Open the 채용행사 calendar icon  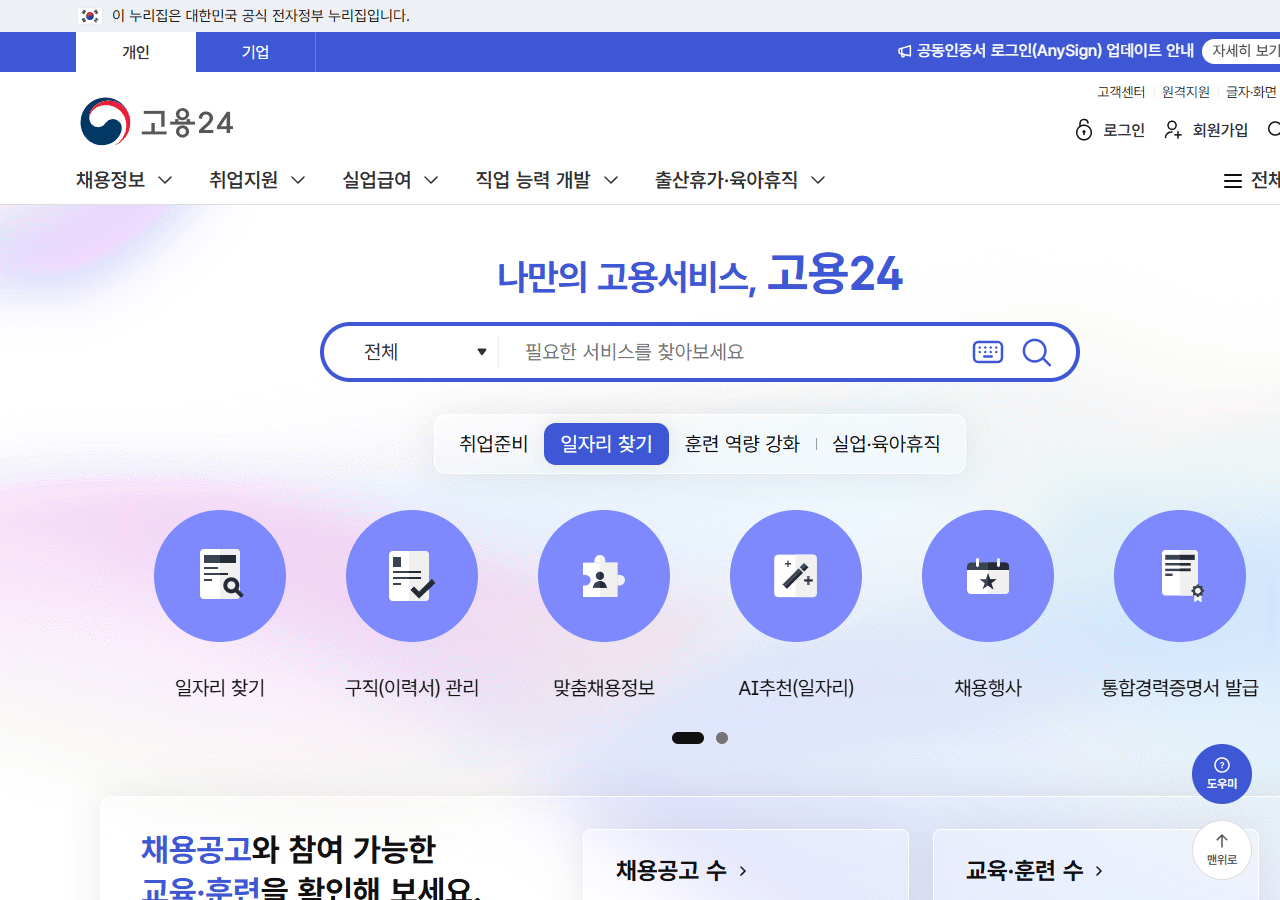(988, 576)
